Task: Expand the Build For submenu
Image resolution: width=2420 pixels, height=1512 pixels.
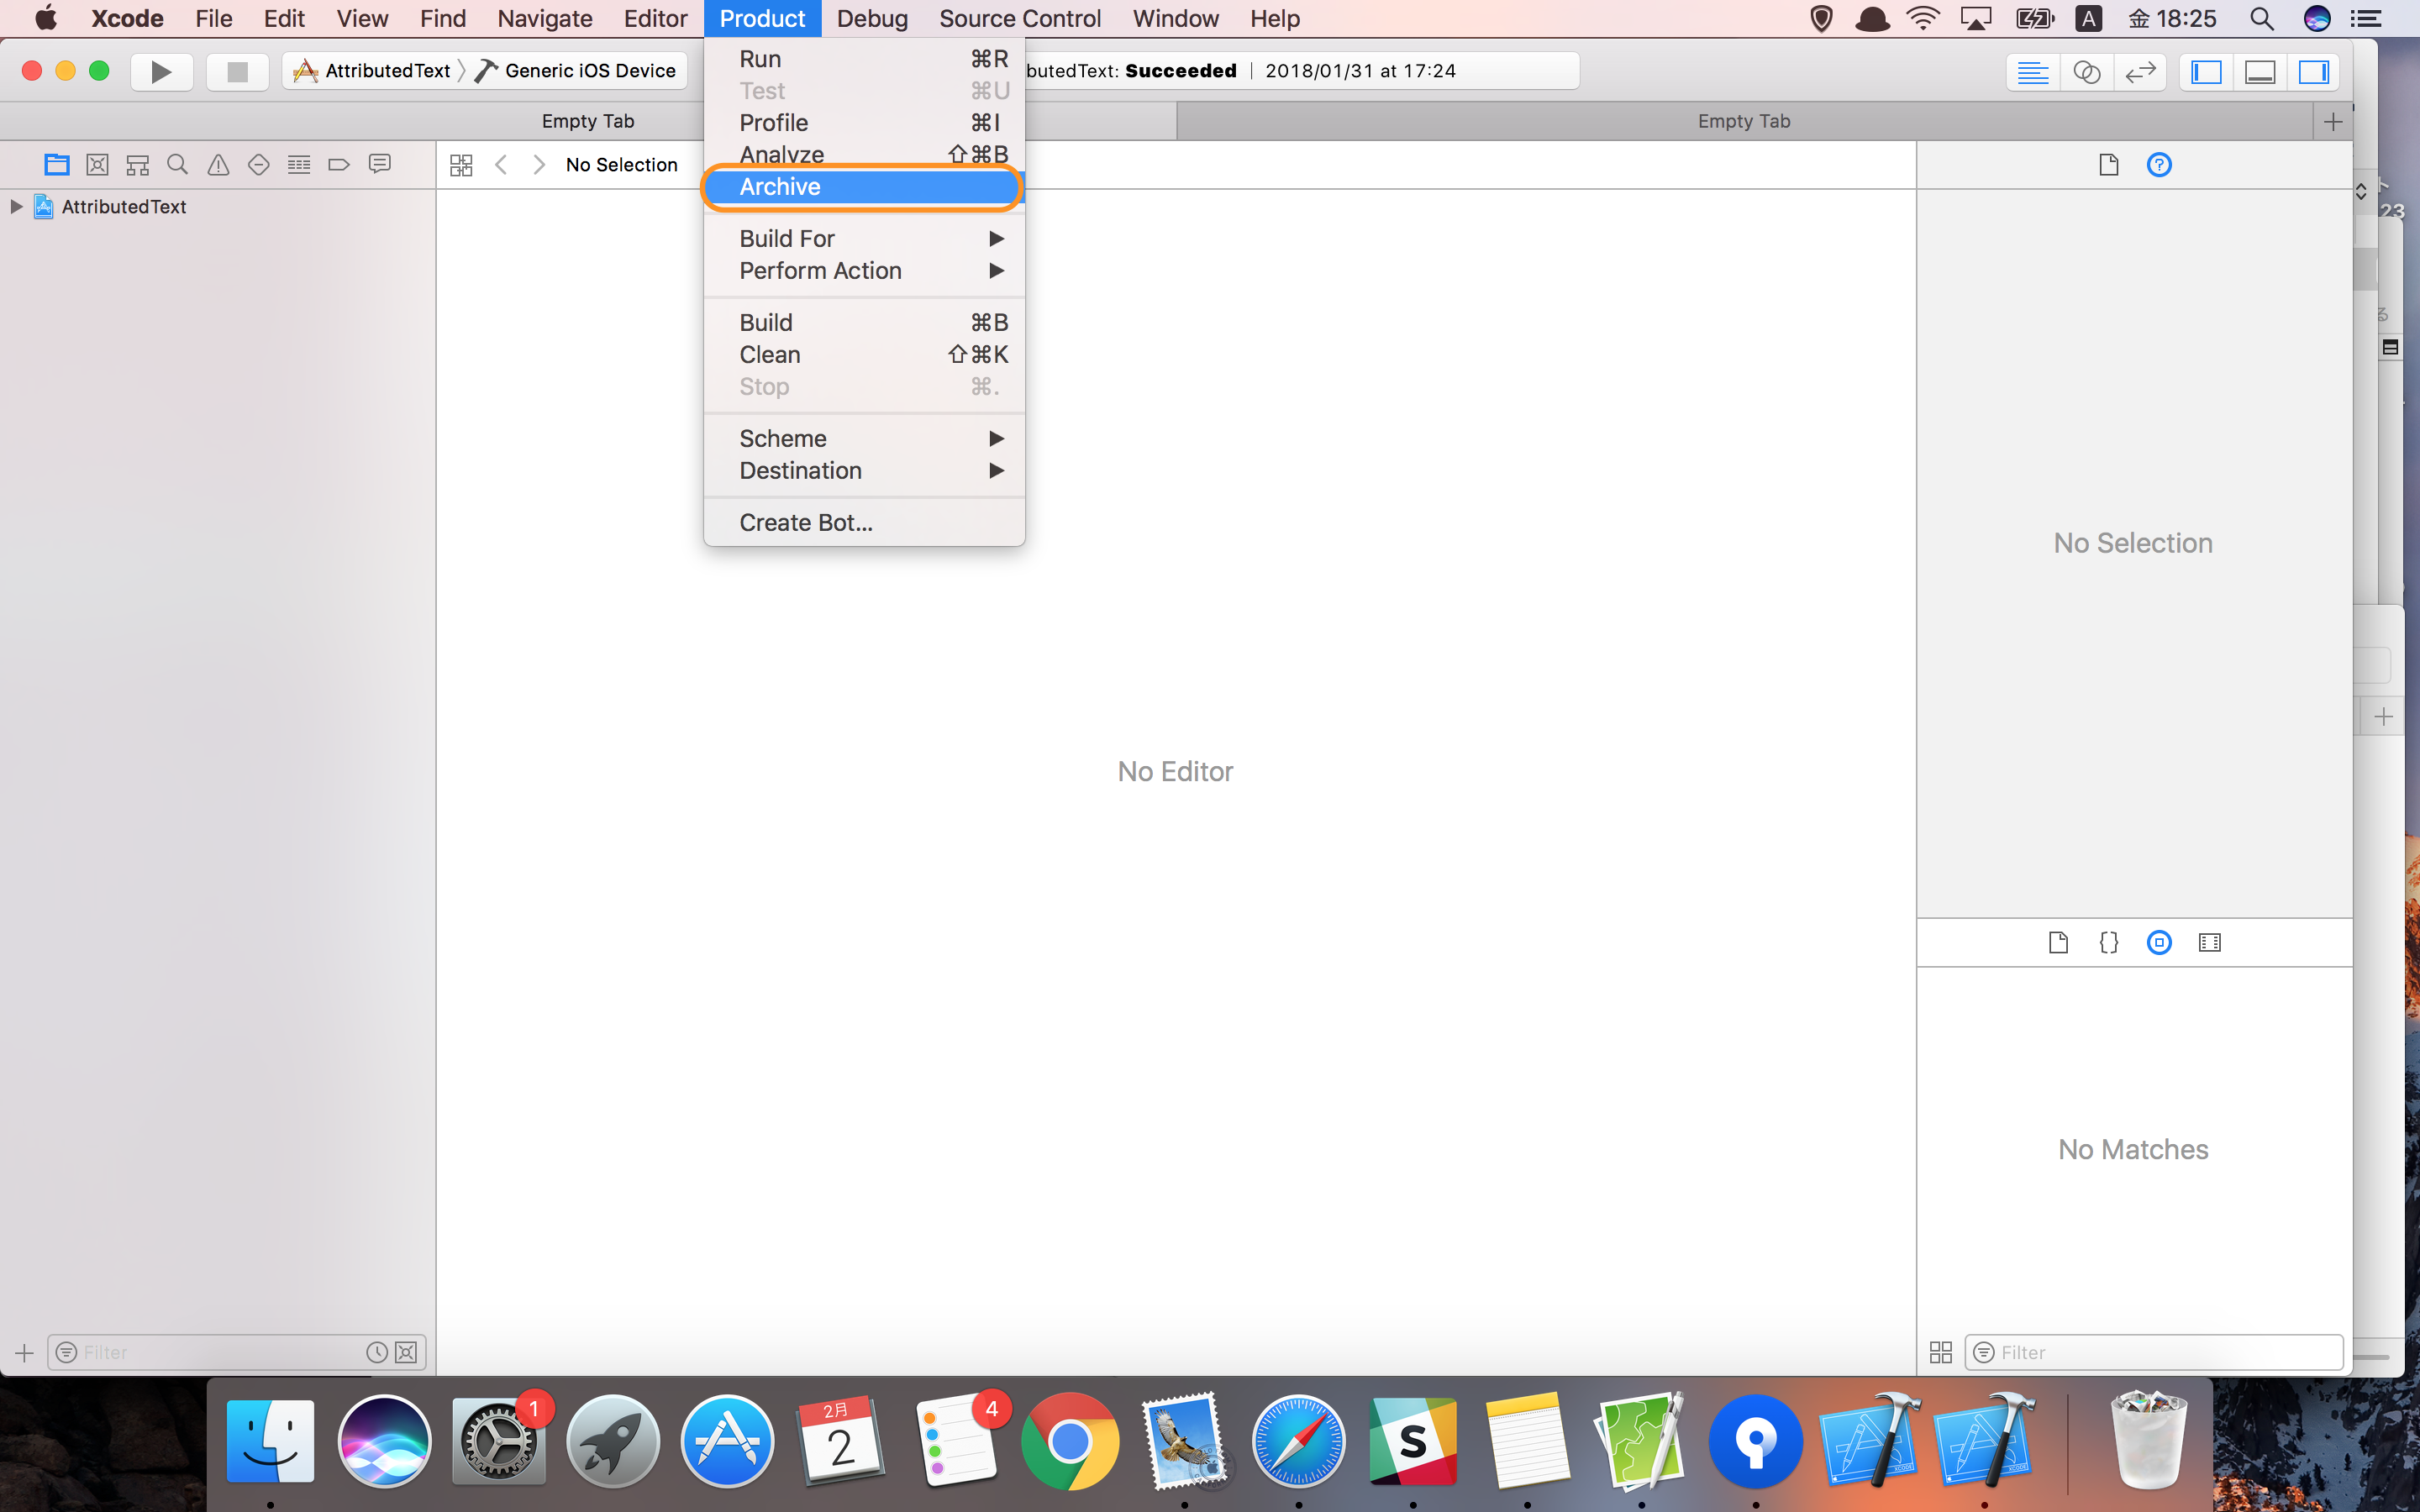Action: point(865,239)
